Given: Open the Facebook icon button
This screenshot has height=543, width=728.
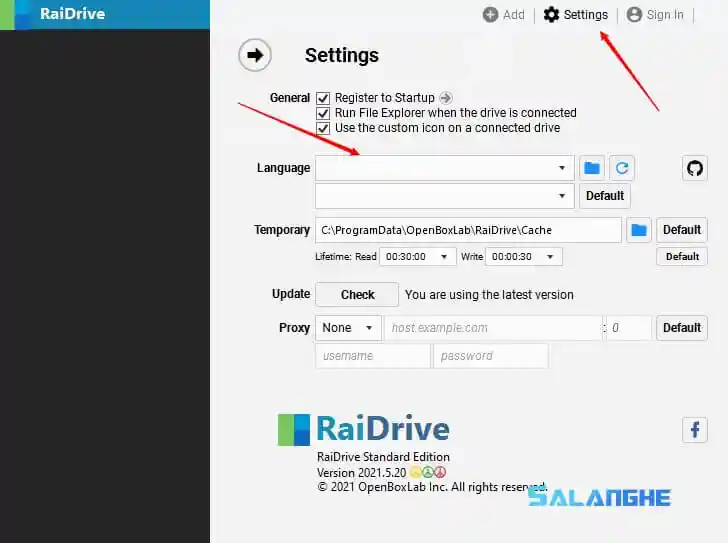Looking at the screenshot, I should pyautogui.click(x=695, y=430).
